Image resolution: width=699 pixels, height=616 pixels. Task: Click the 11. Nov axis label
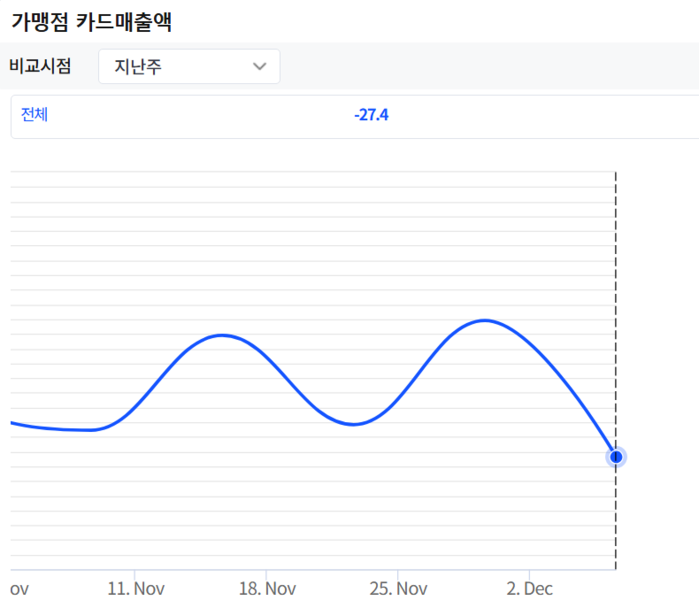[x=136, y=589]
